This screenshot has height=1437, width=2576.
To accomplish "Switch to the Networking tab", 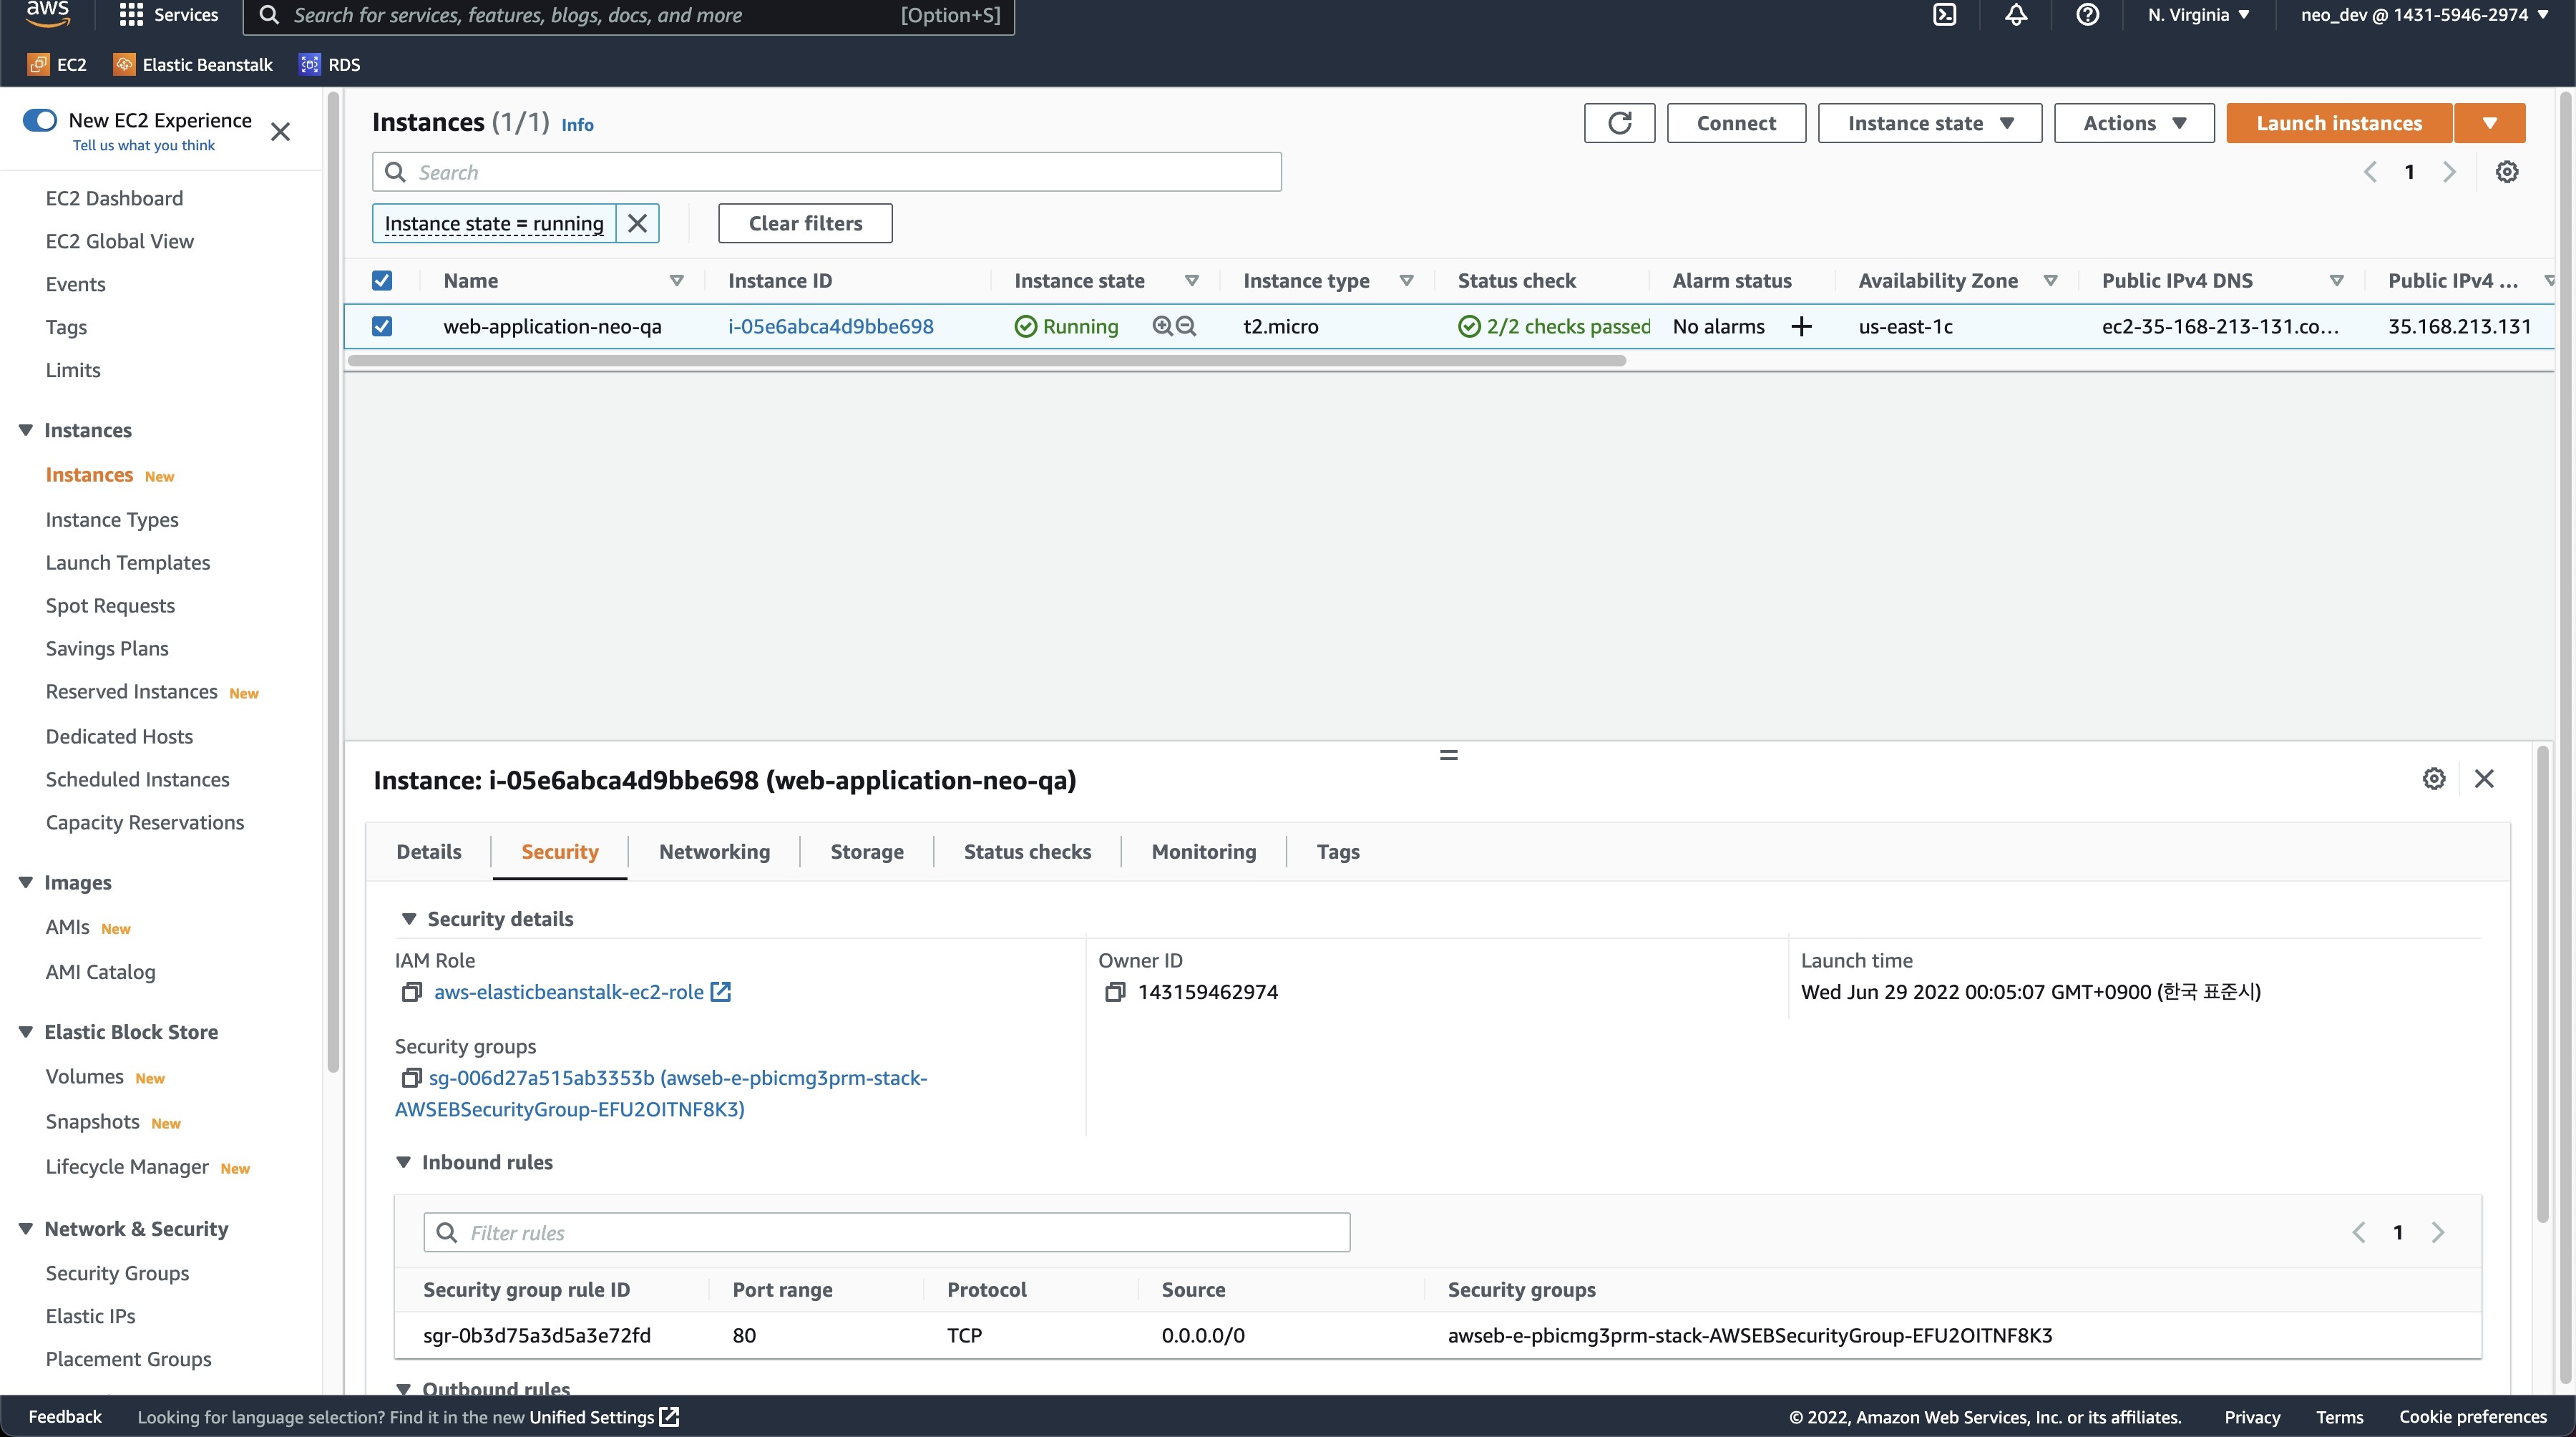I will (x=715, y=852).
